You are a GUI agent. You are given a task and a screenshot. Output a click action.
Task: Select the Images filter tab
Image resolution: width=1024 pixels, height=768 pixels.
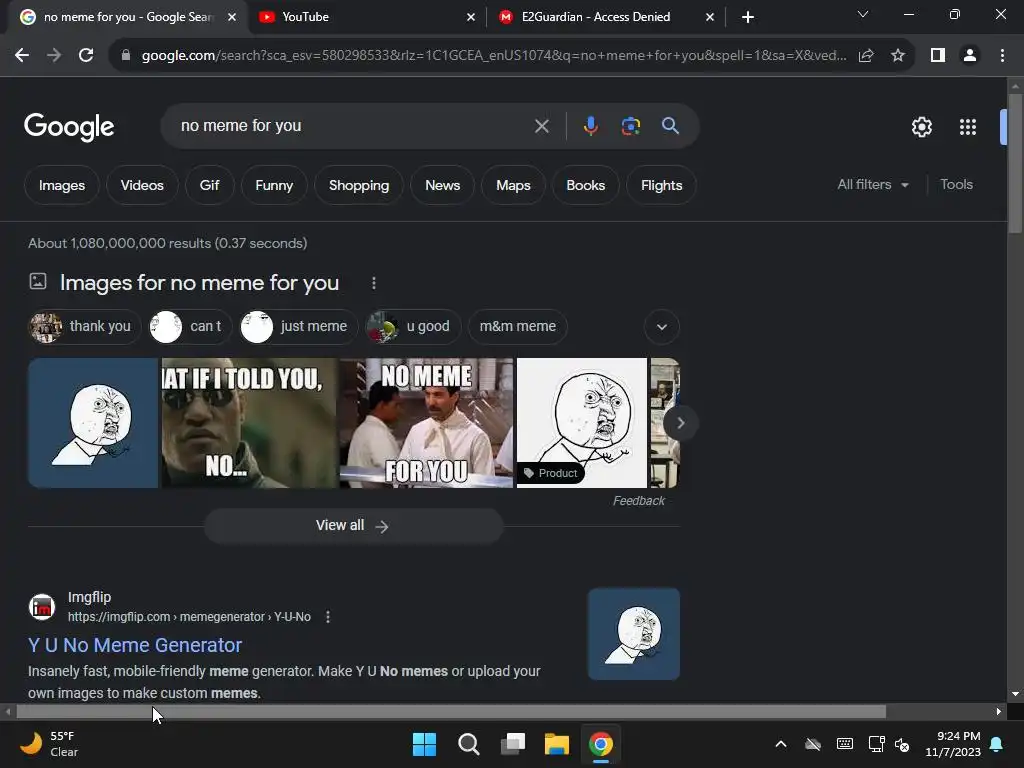click(61, 185)
